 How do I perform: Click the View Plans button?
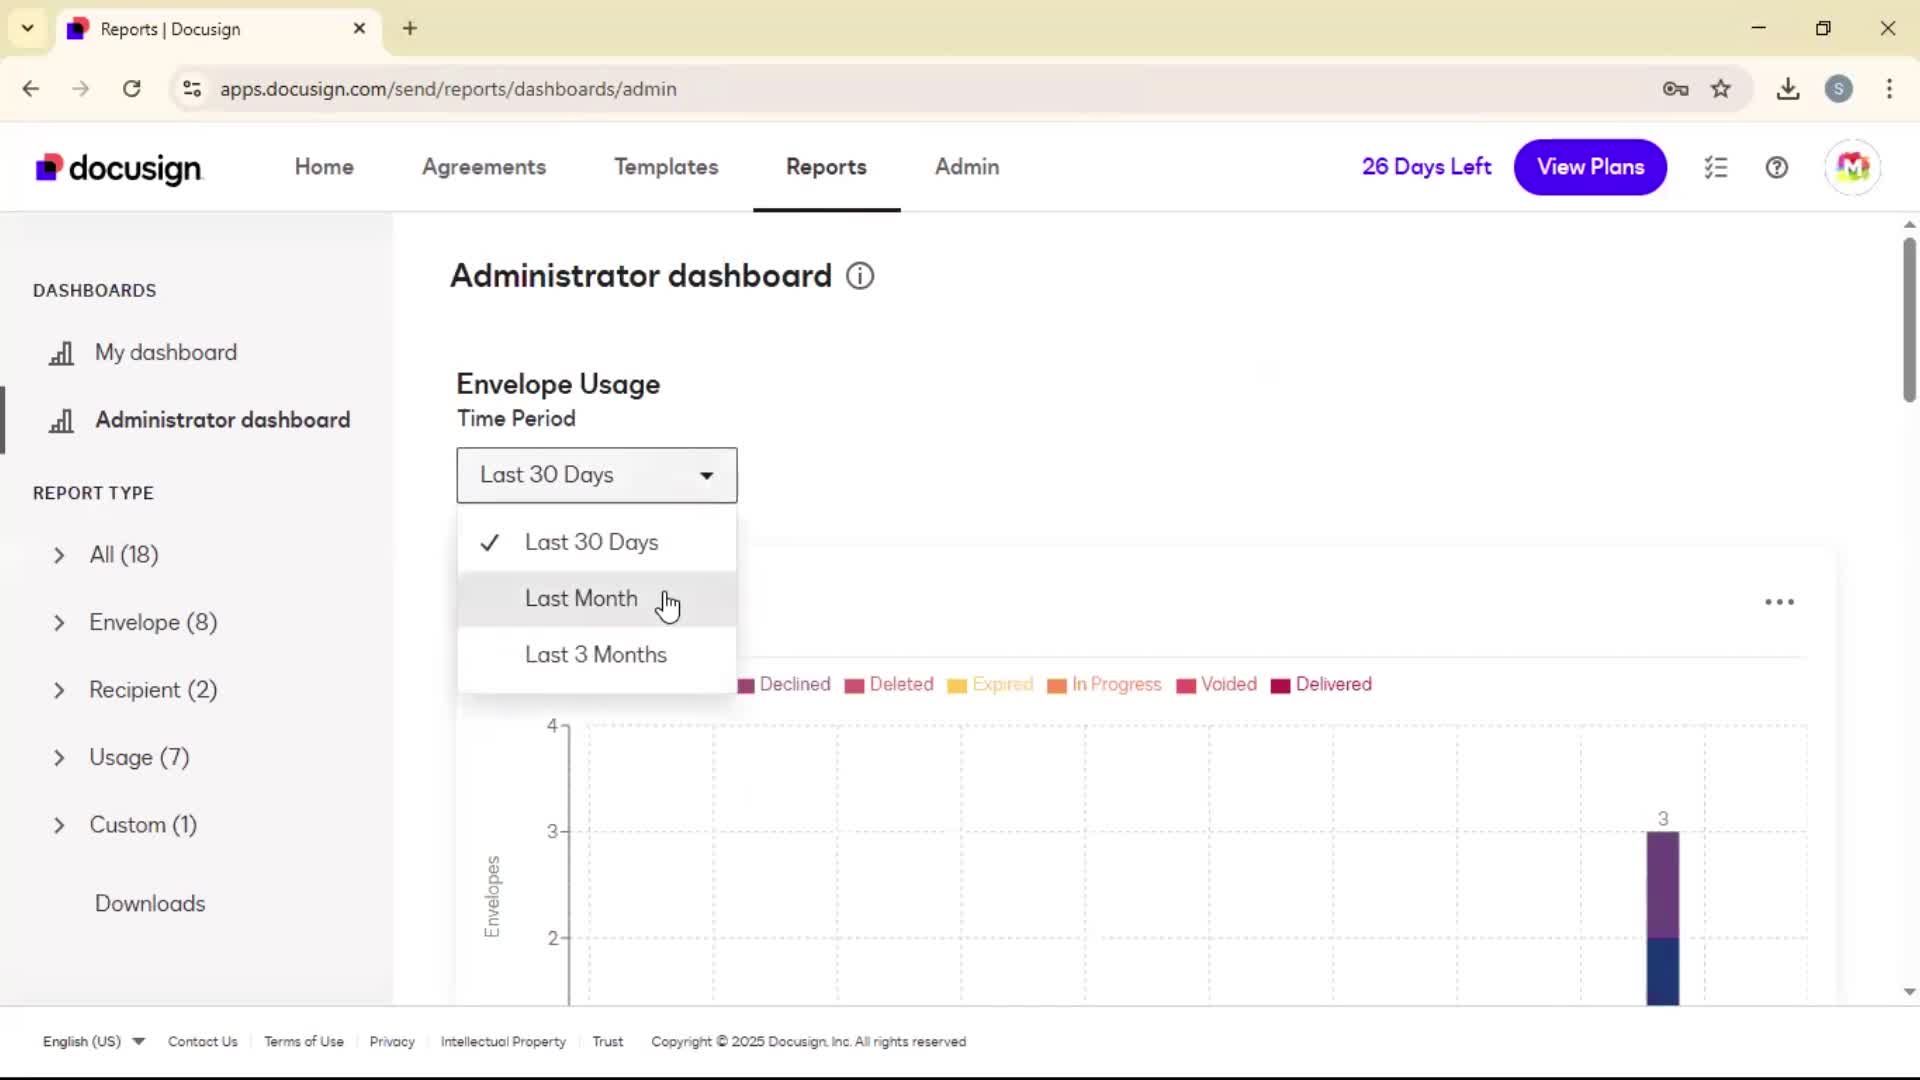coord(1590,167)
